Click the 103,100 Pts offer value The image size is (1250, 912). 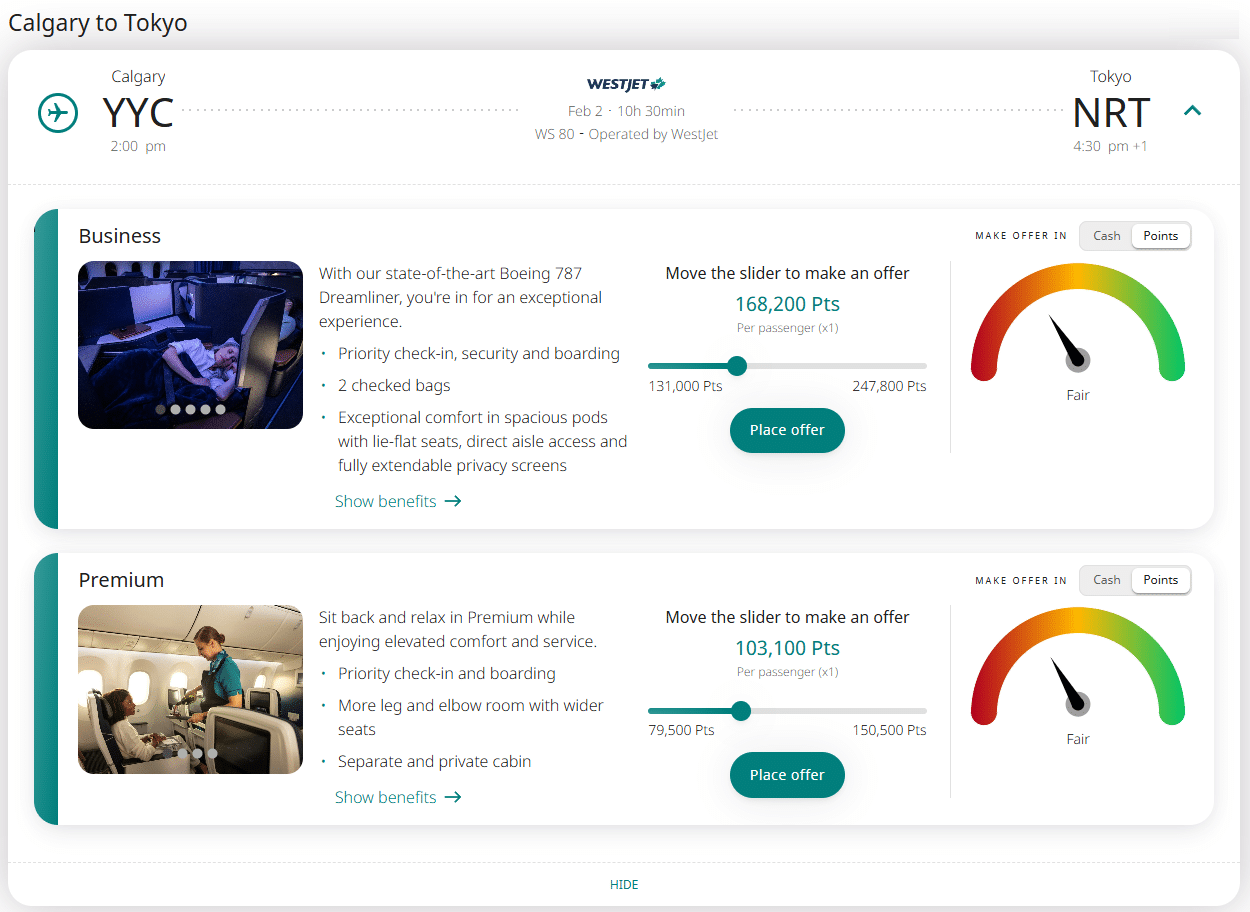pyautogui.click(x=787, y=648)
